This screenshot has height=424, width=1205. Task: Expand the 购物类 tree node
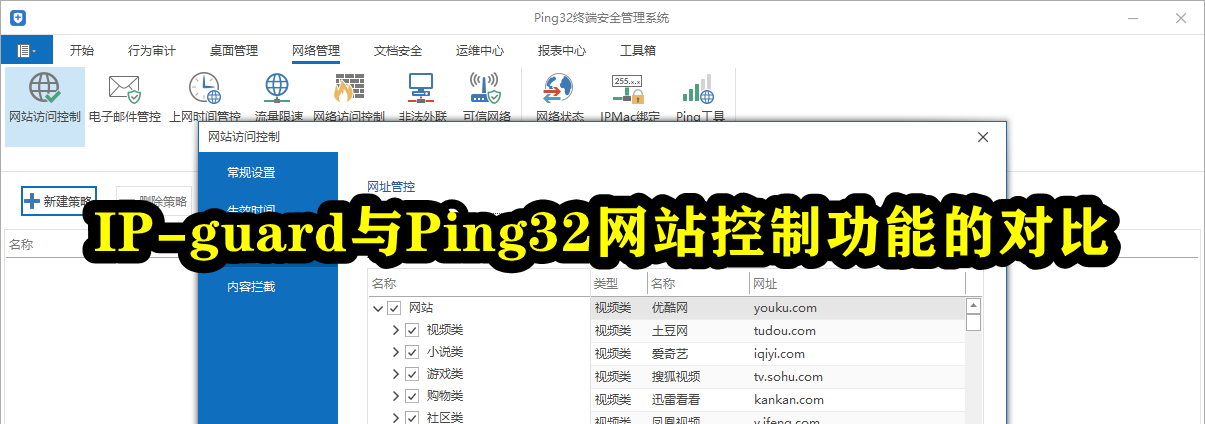[395, 396]
